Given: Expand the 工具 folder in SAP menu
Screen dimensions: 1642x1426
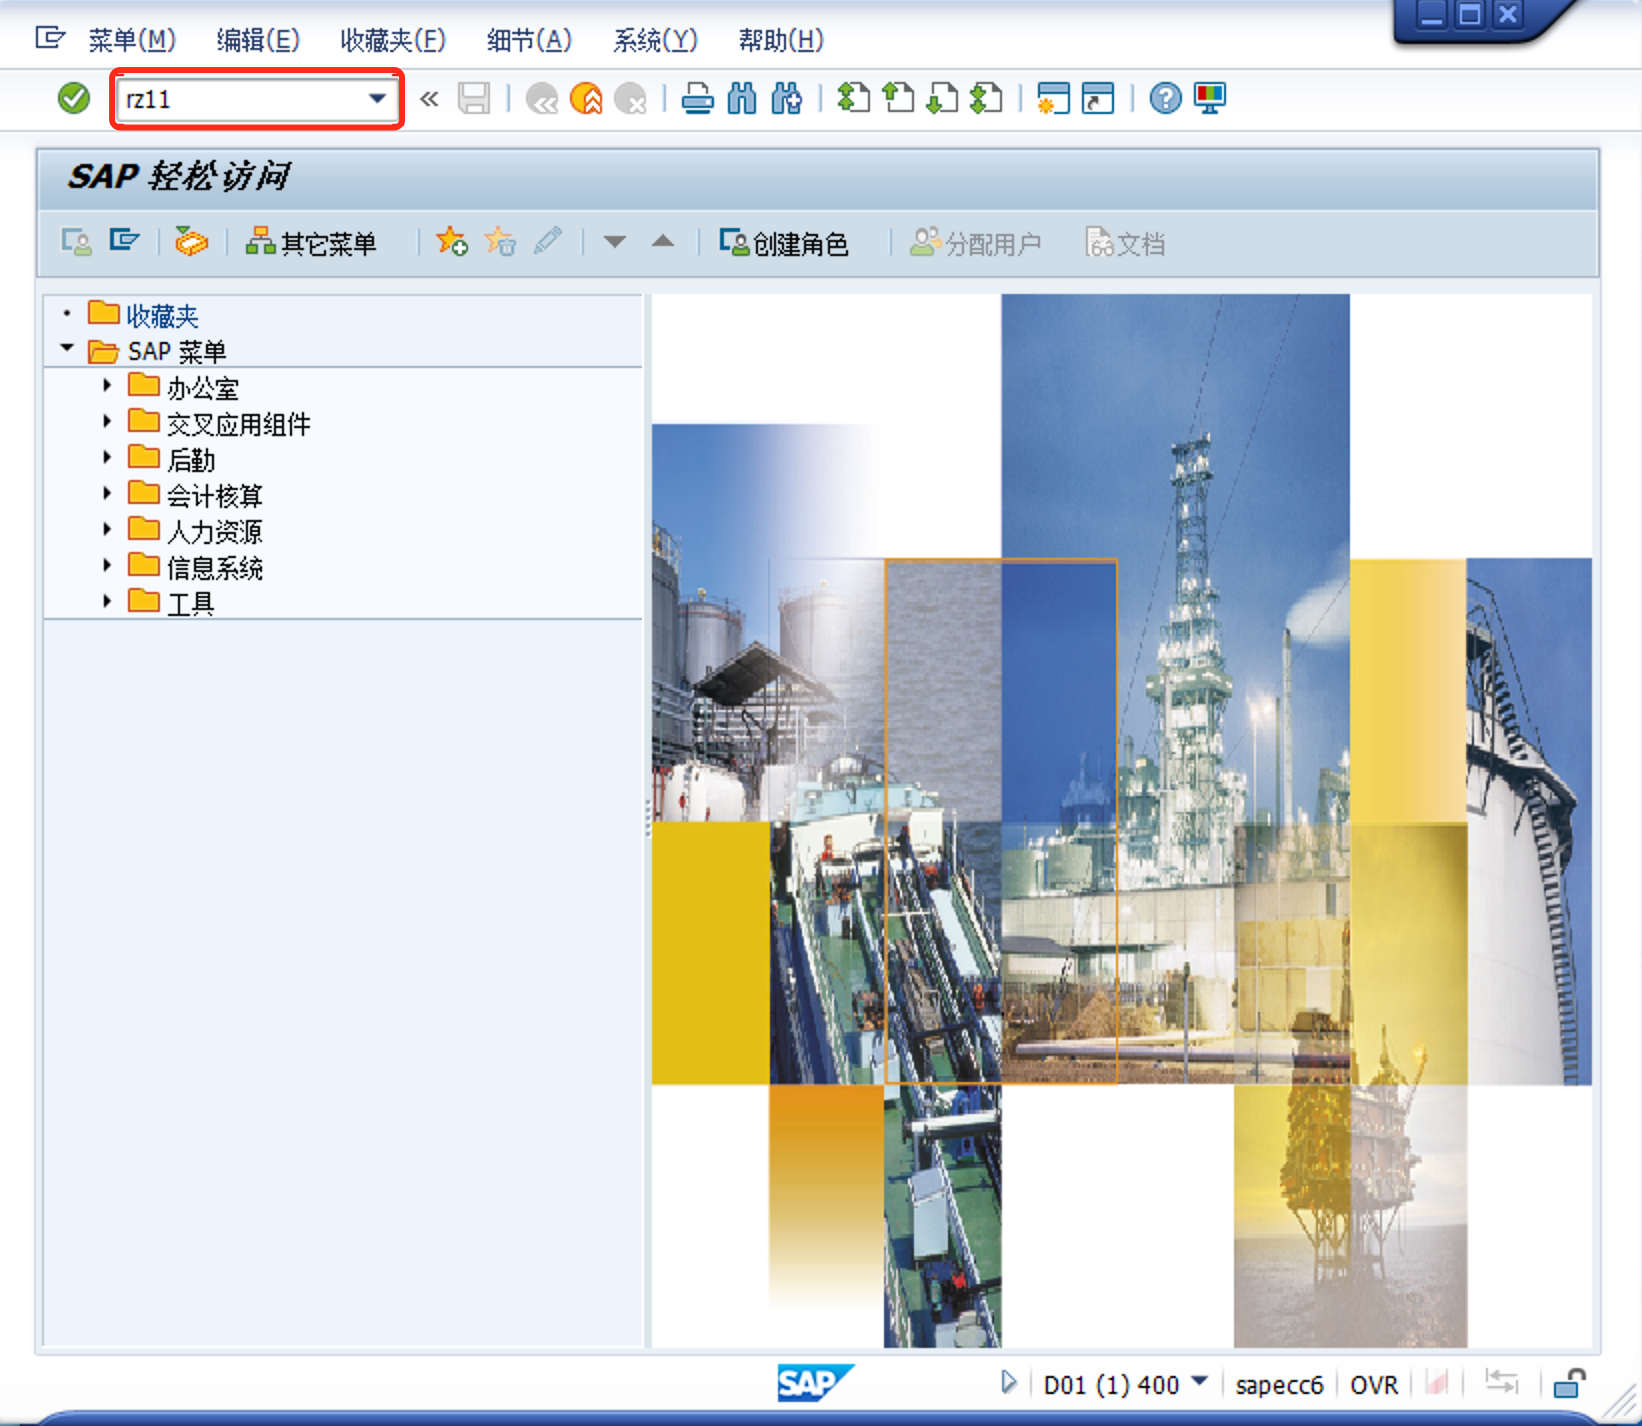Looking at the screenshot, I should pos(107,601).
